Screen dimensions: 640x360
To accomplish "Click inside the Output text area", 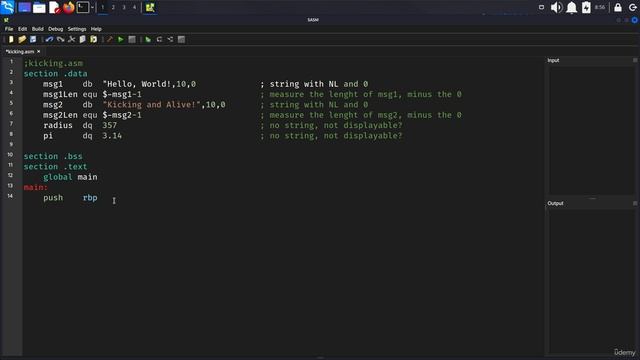I will click(x=591, y=282).
